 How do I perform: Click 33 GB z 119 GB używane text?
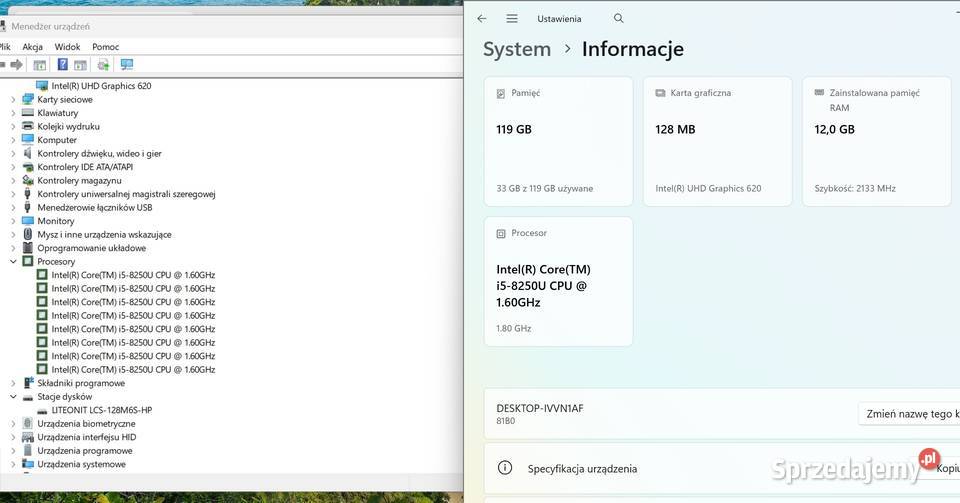544,188
